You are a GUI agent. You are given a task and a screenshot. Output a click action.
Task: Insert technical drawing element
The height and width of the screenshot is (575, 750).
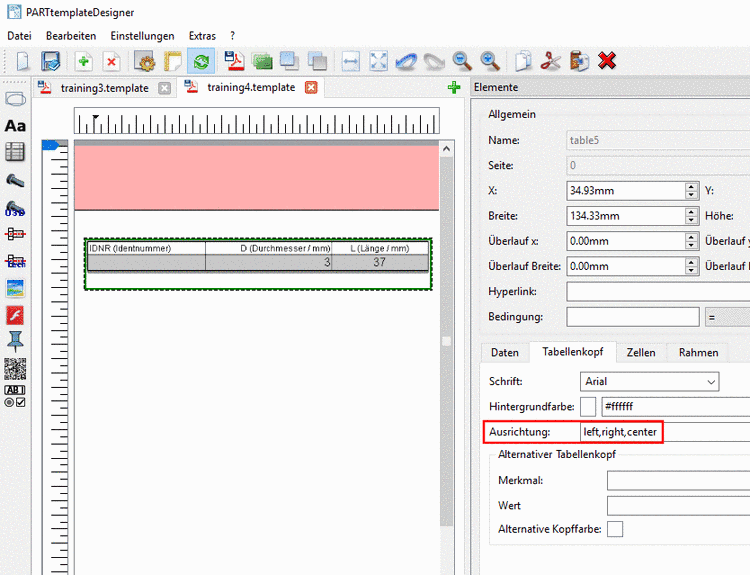click(15, 261)
